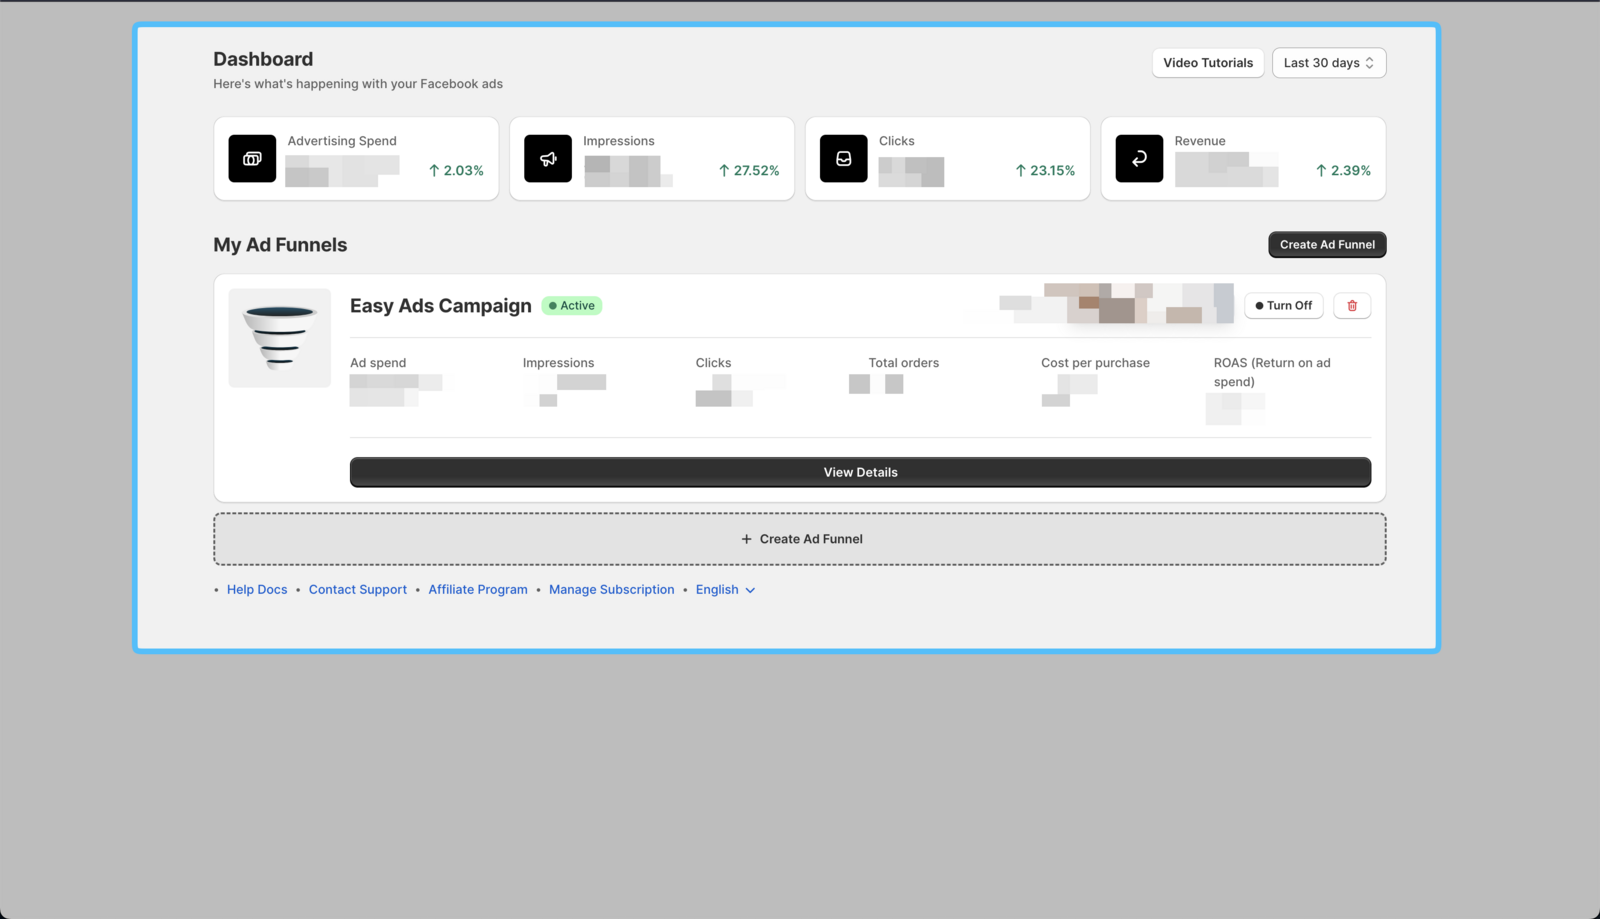Turn off the Easy Ads Campaign
Screen dimensions: 1600x919
tap(1283, 305)
